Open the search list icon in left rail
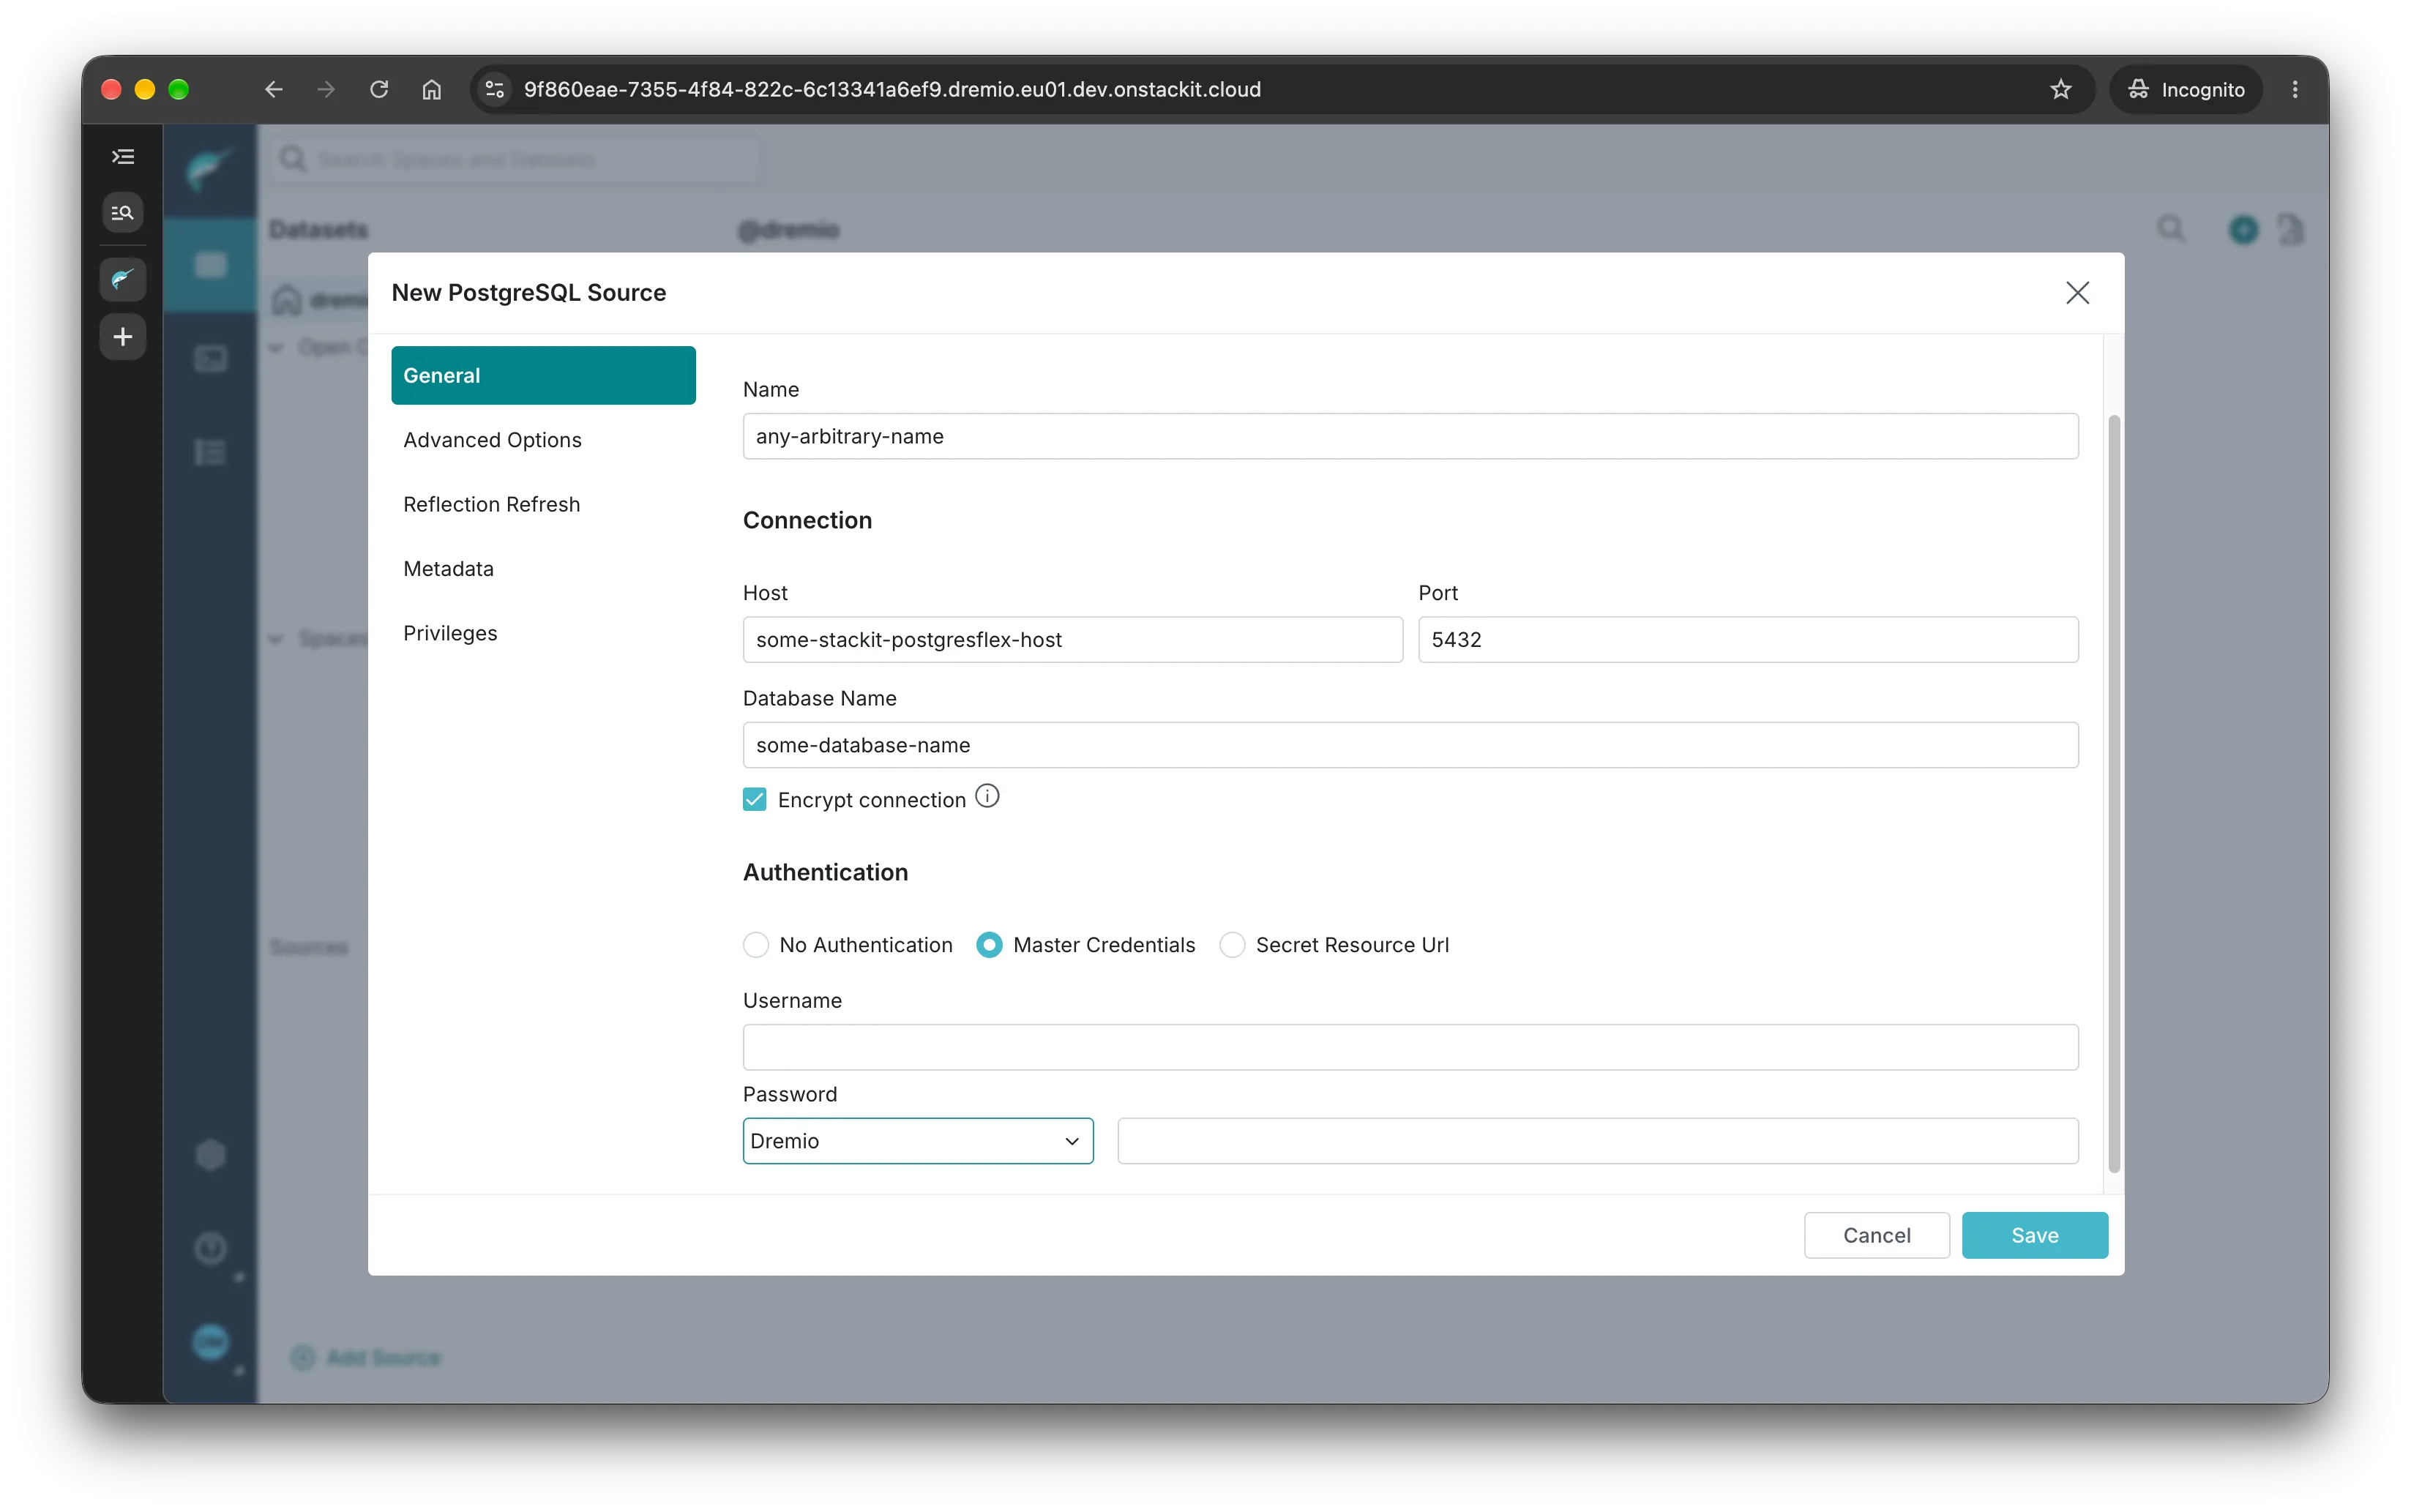Viewport: 2411px width, 1512px height. [x=123, y=213]
